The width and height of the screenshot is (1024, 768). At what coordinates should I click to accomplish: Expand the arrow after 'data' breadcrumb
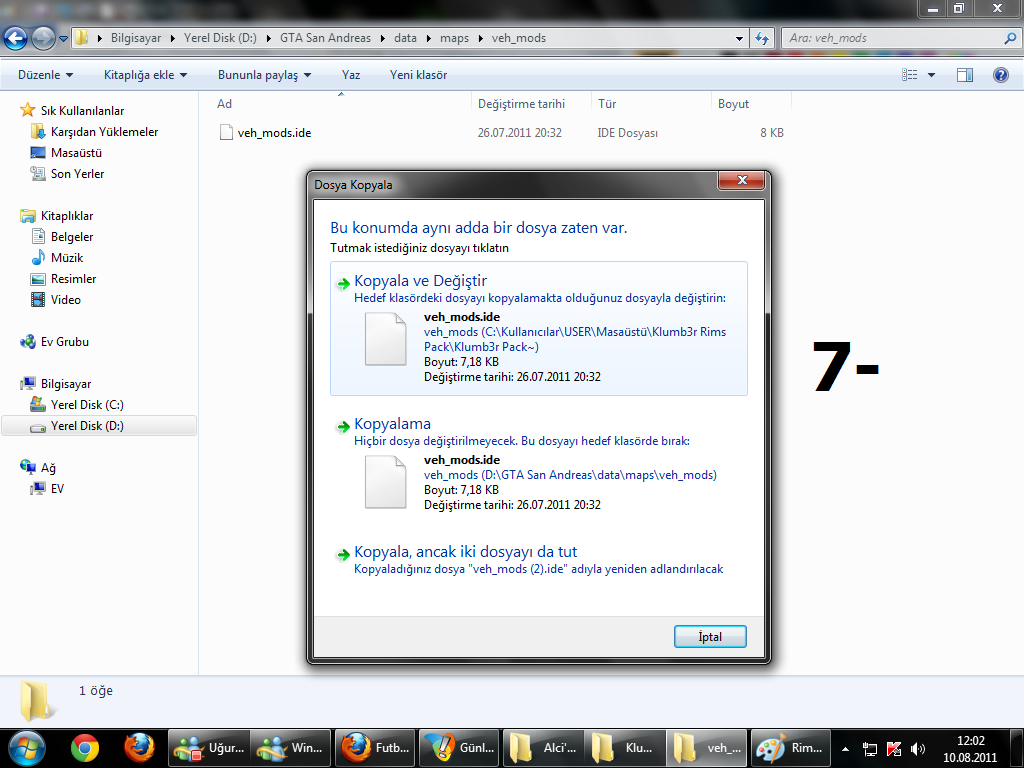pyautogui.click(x=428, y=39)
